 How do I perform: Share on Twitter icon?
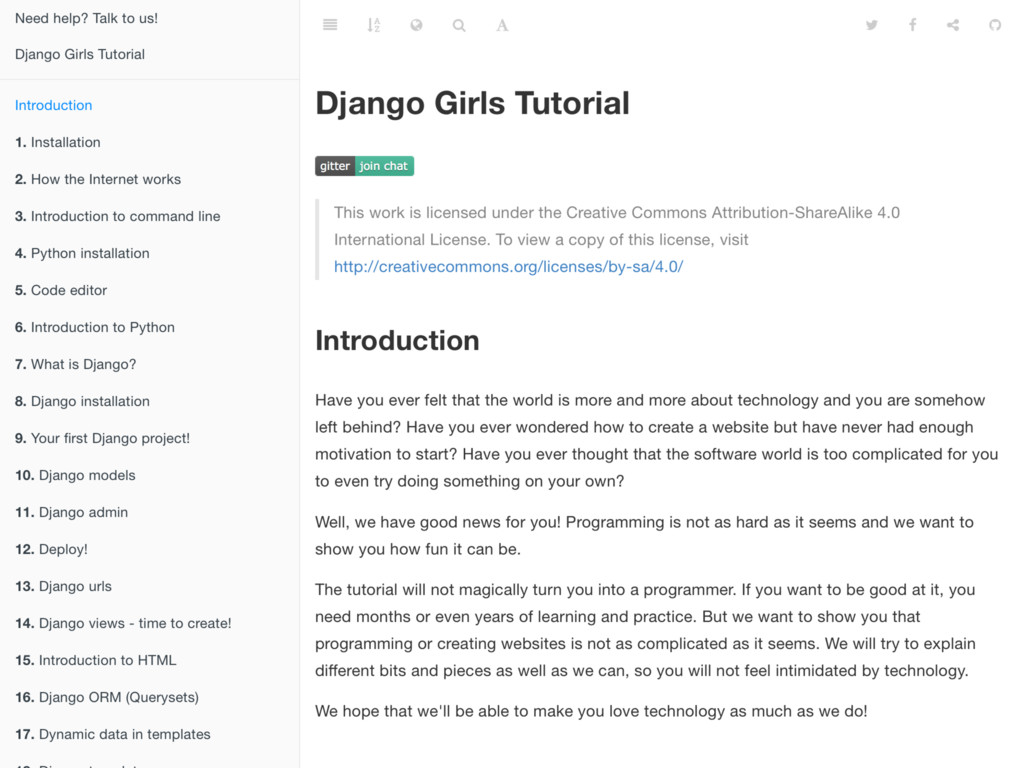pyautogui.click(x=872, y=25)
